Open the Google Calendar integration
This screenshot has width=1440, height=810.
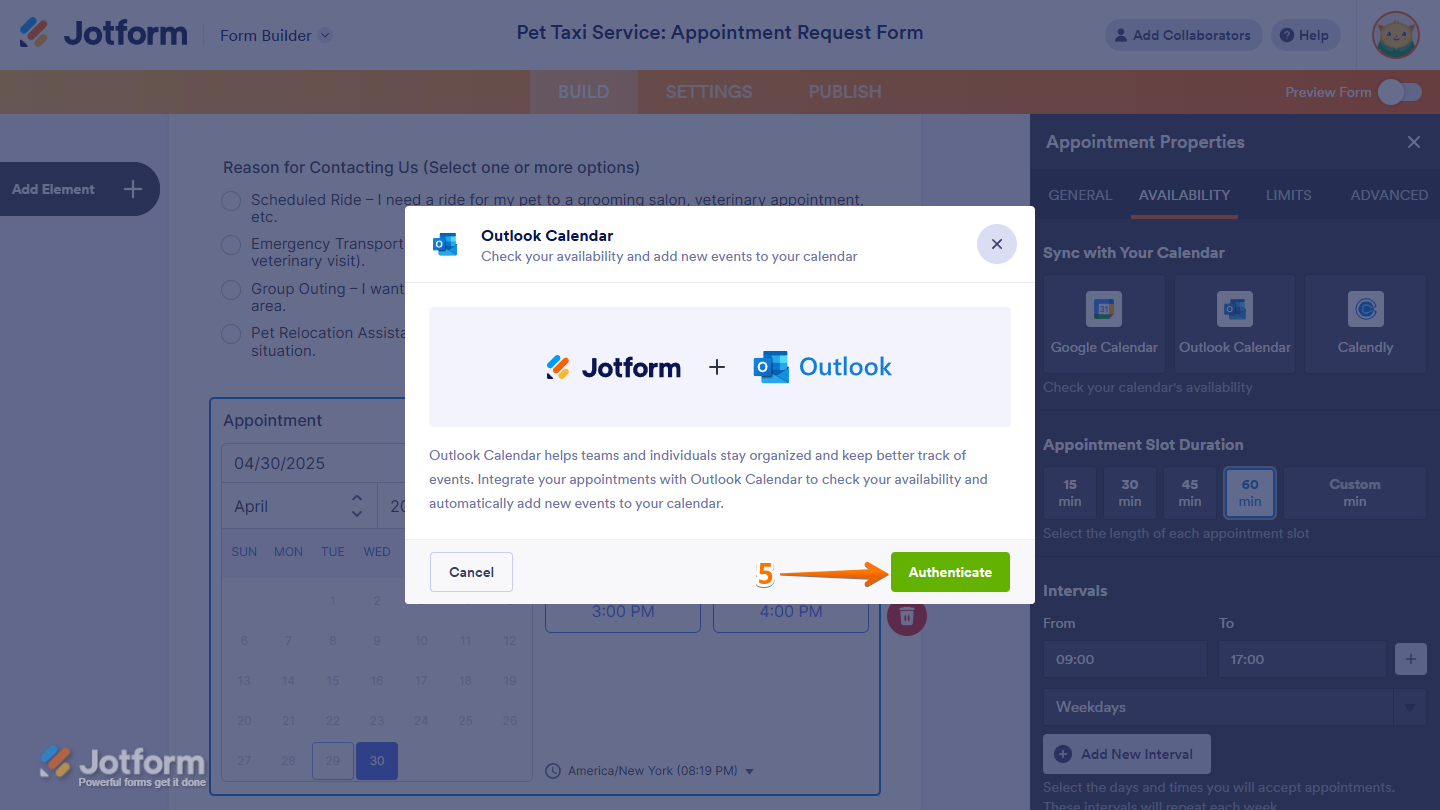pos(1104,323)
